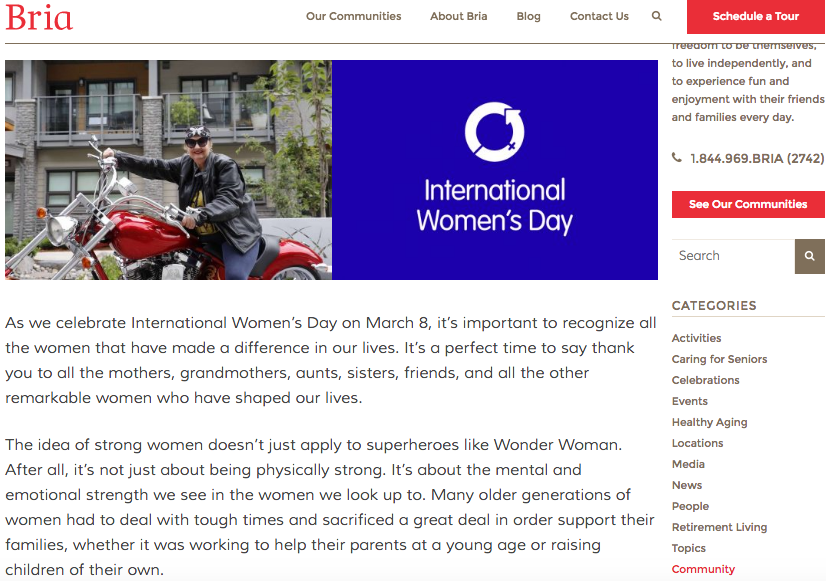826x581 pixels.
Task: Click the woman on motorcycle photo
Action: tap(169, 170)
